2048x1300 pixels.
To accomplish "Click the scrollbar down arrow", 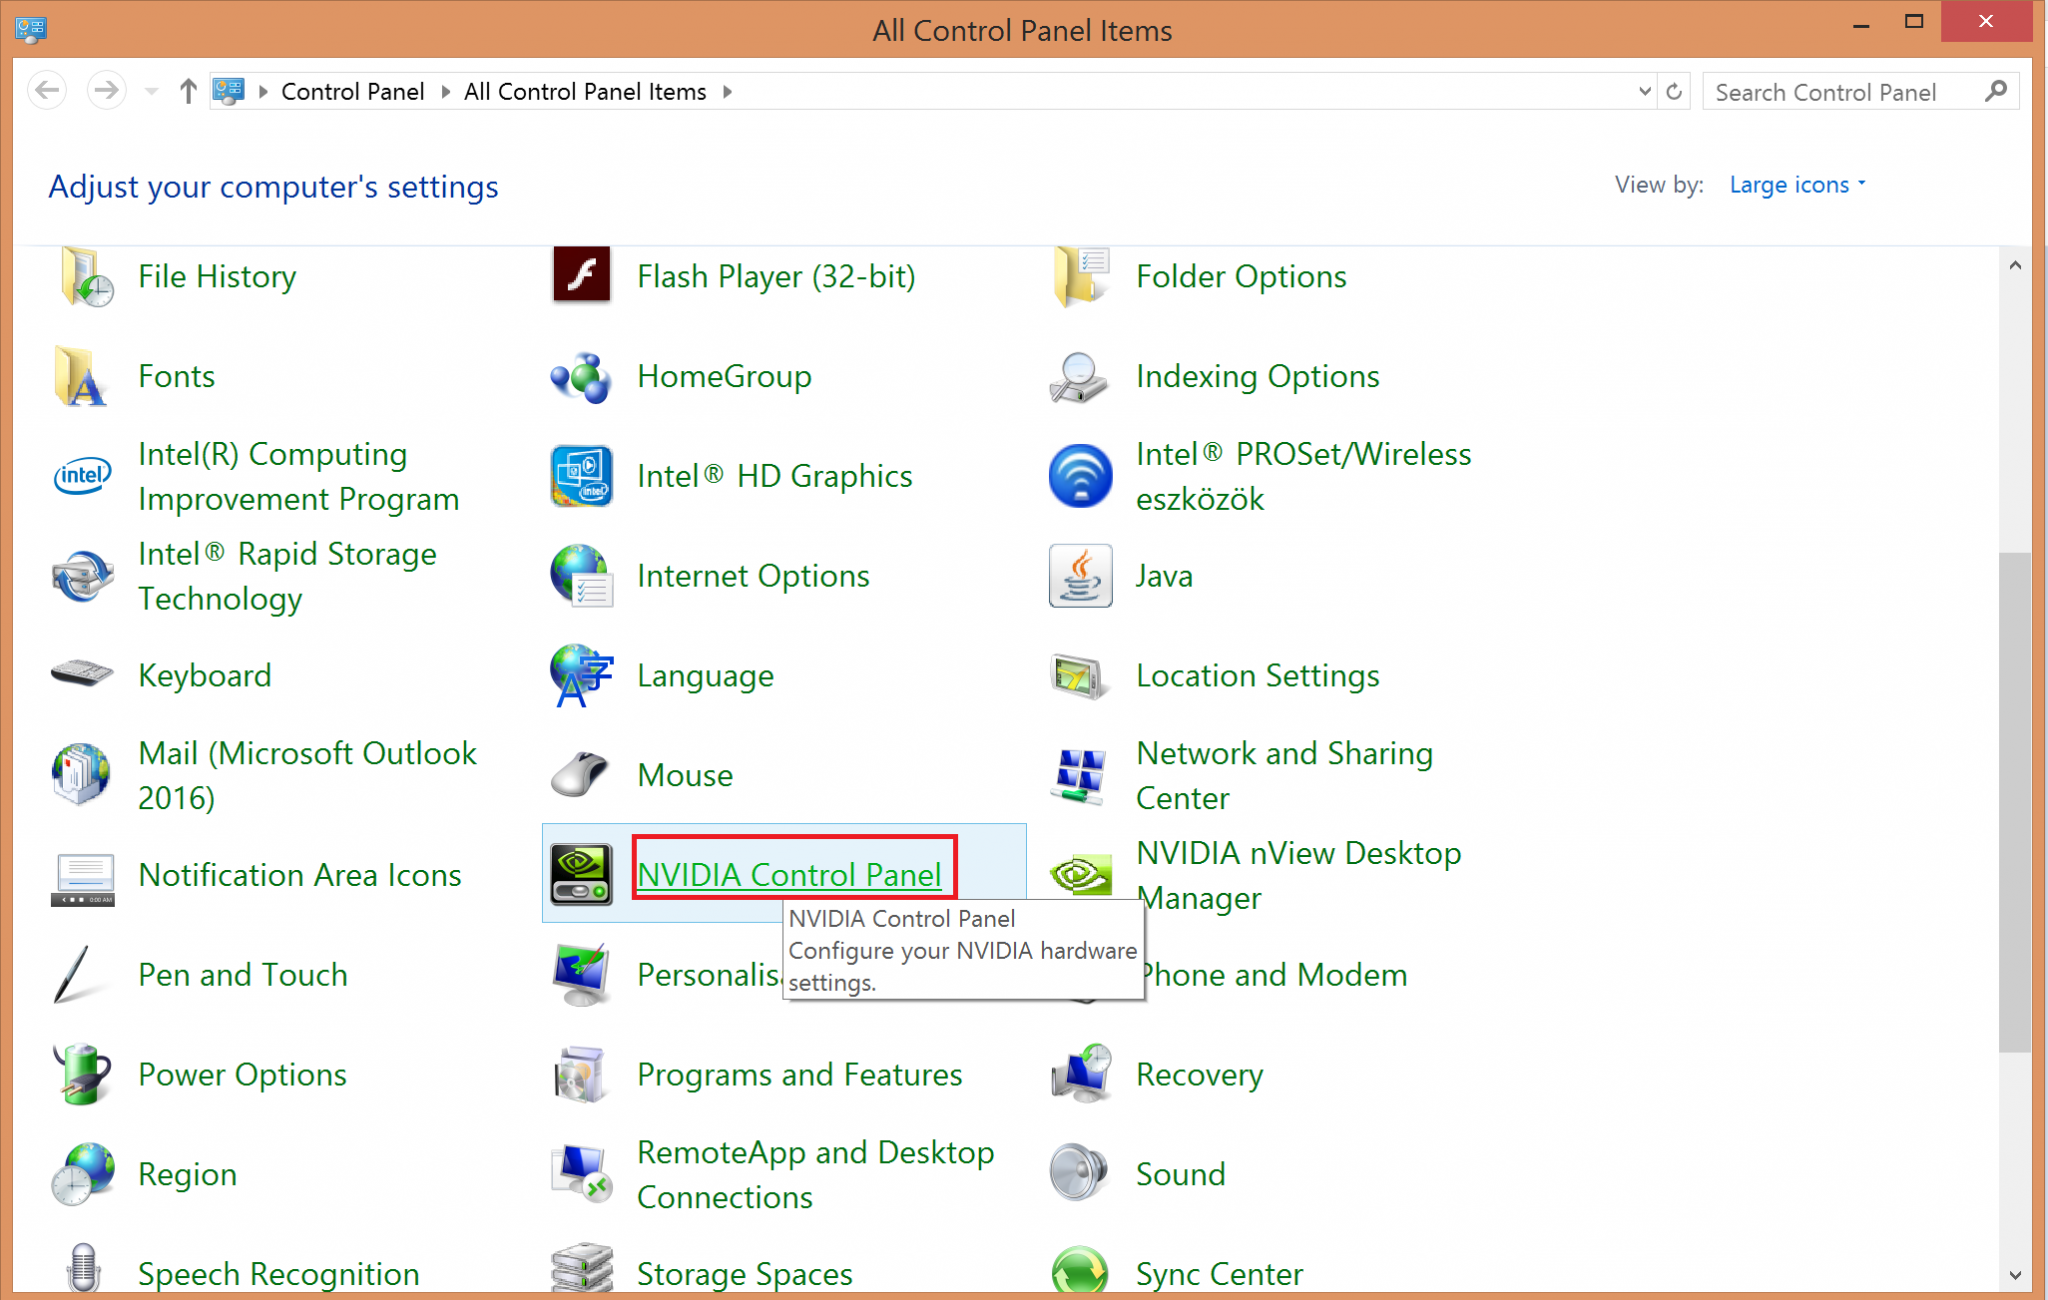I will (2015, 1275).
